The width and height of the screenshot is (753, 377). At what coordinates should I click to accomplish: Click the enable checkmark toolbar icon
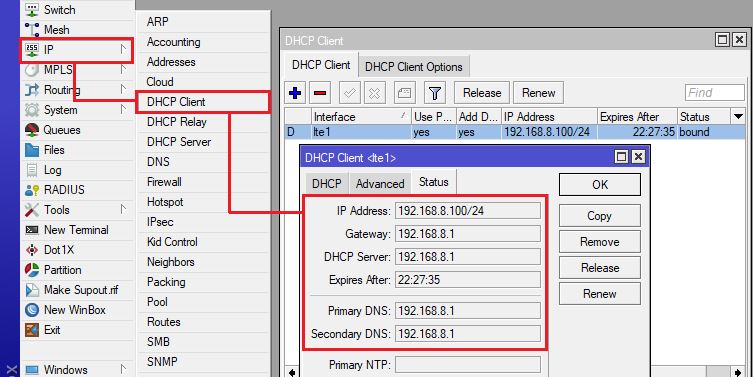[x=350, y=93]
